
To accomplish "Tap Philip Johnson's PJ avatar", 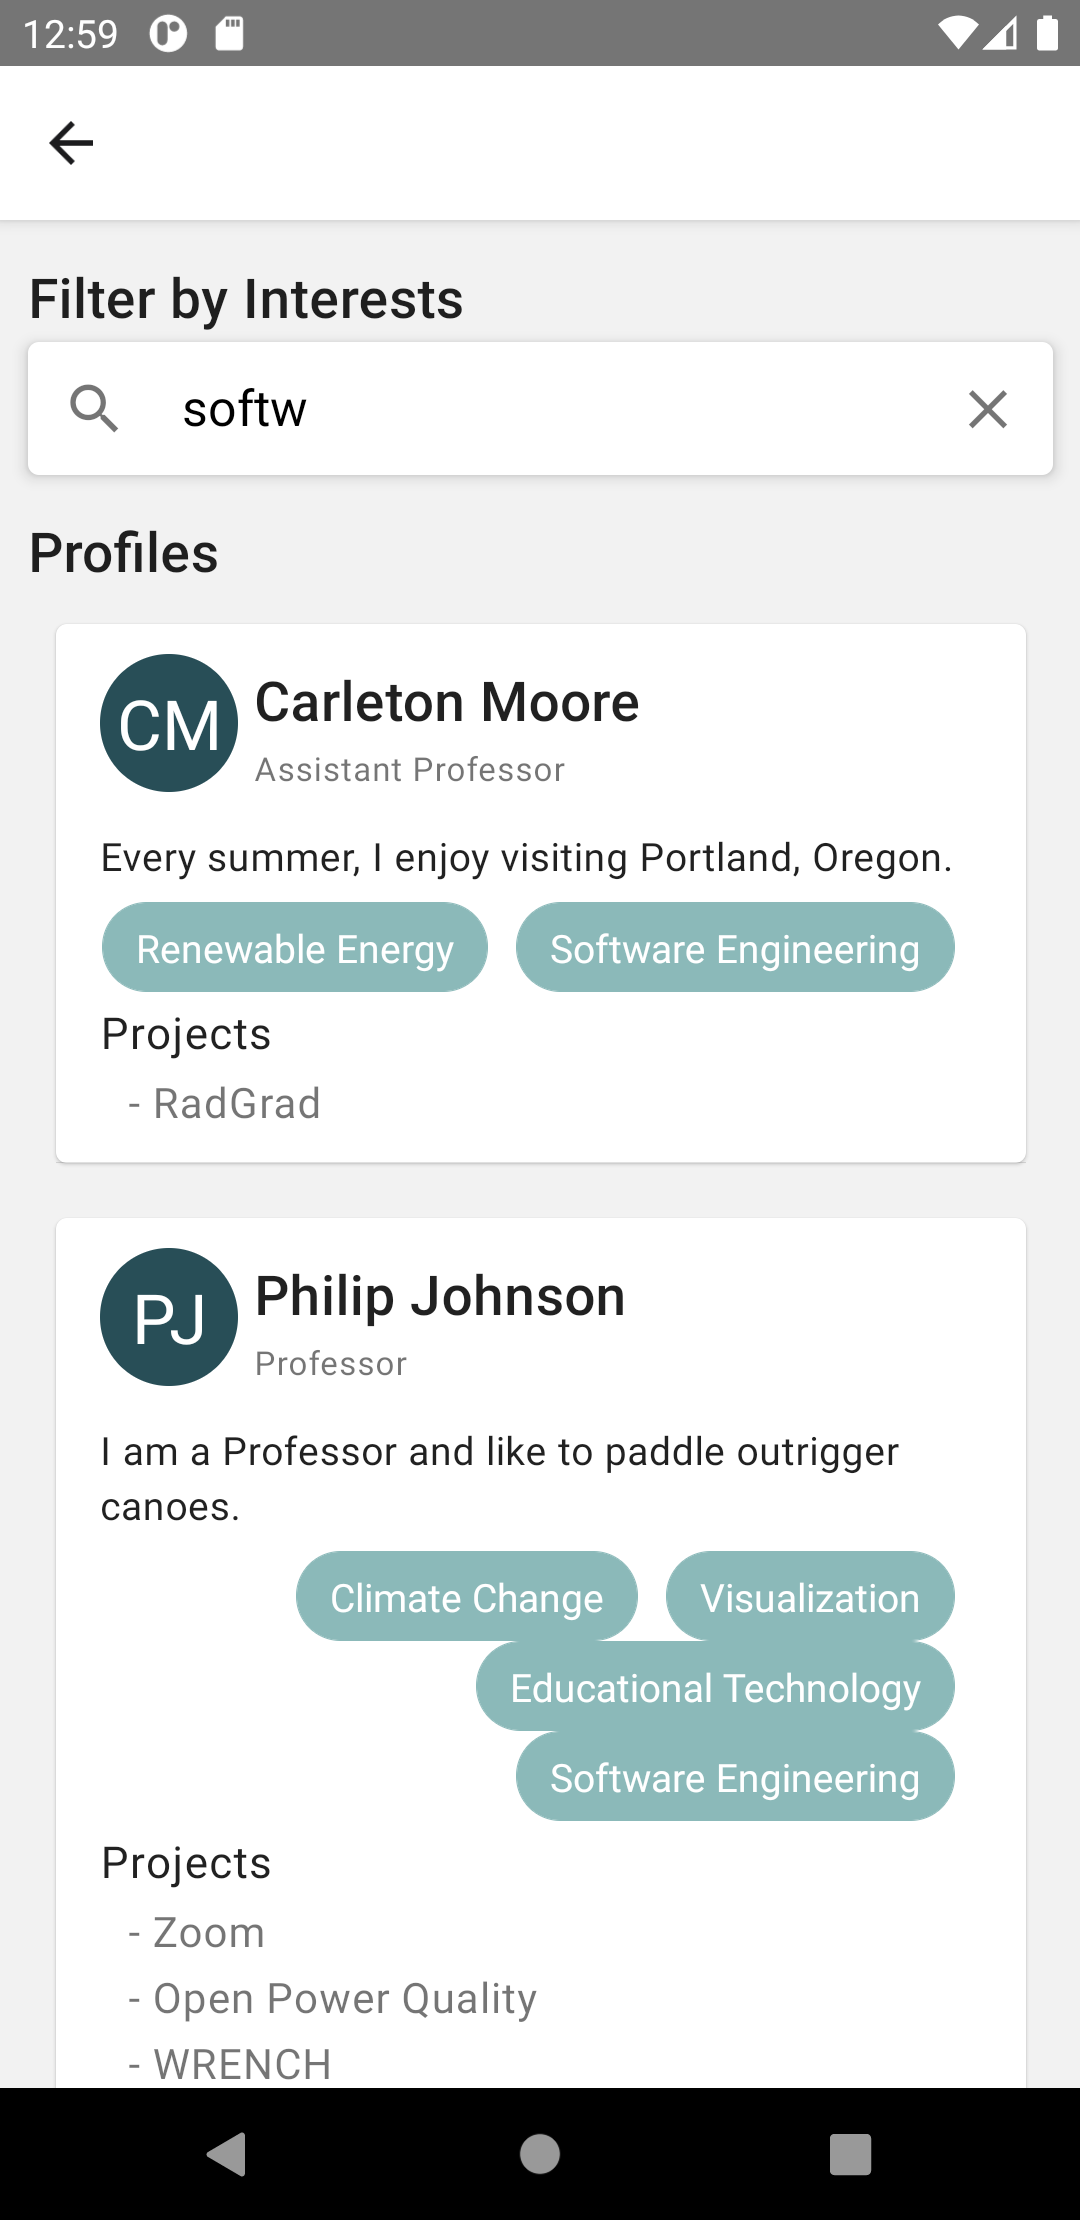I will click(x=169, y=1317).
